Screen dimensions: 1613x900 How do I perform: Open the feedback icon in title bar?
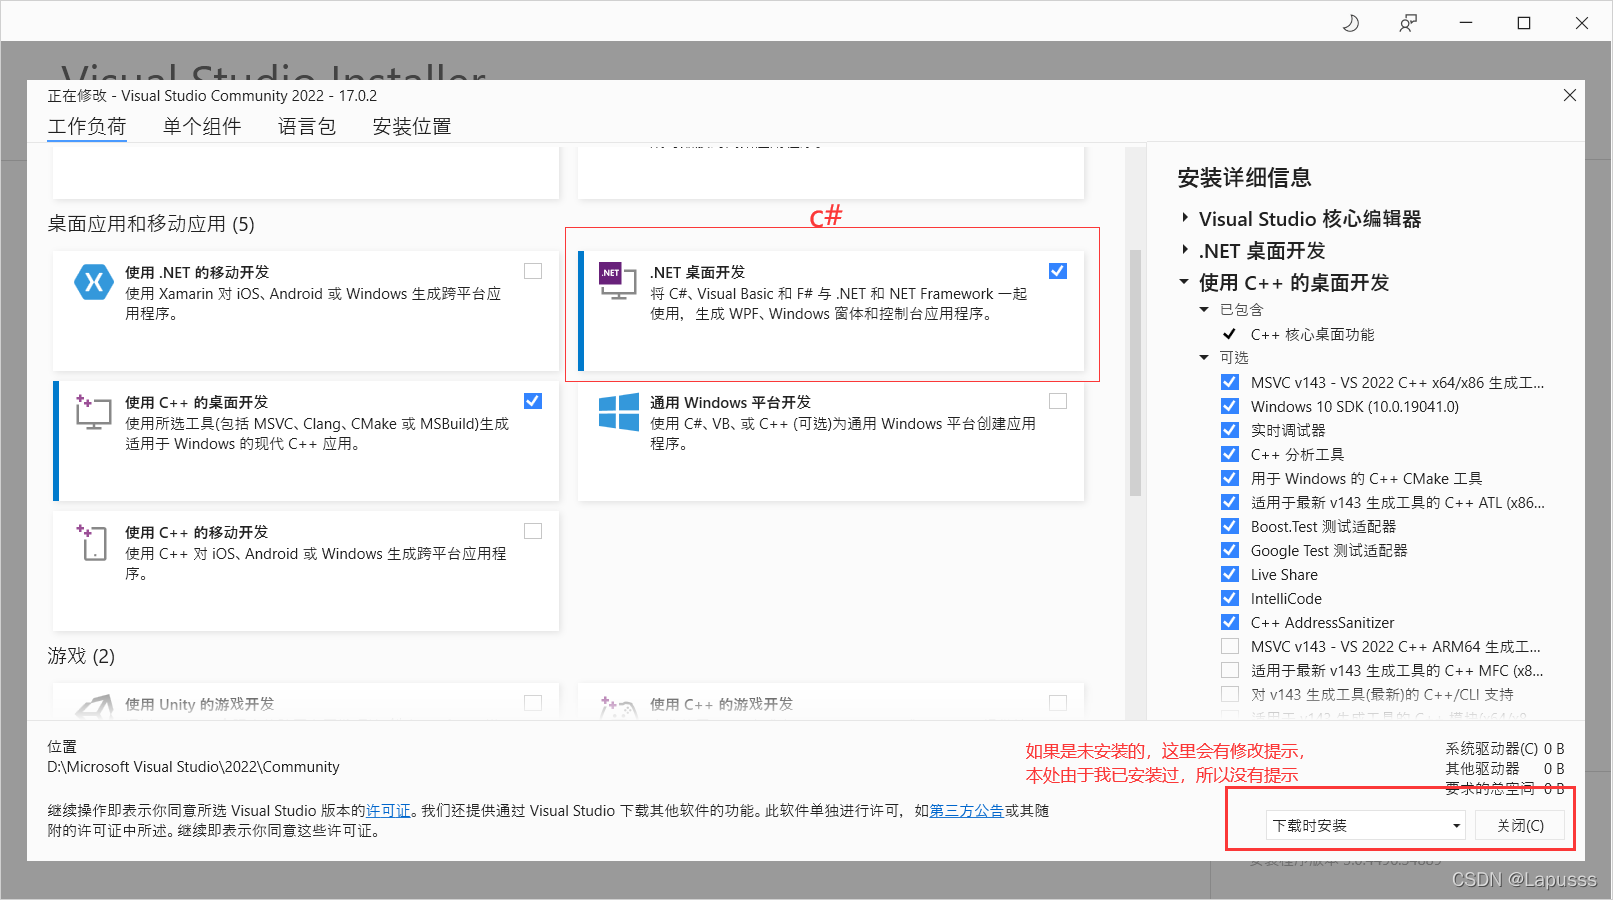coord(1408,23)
